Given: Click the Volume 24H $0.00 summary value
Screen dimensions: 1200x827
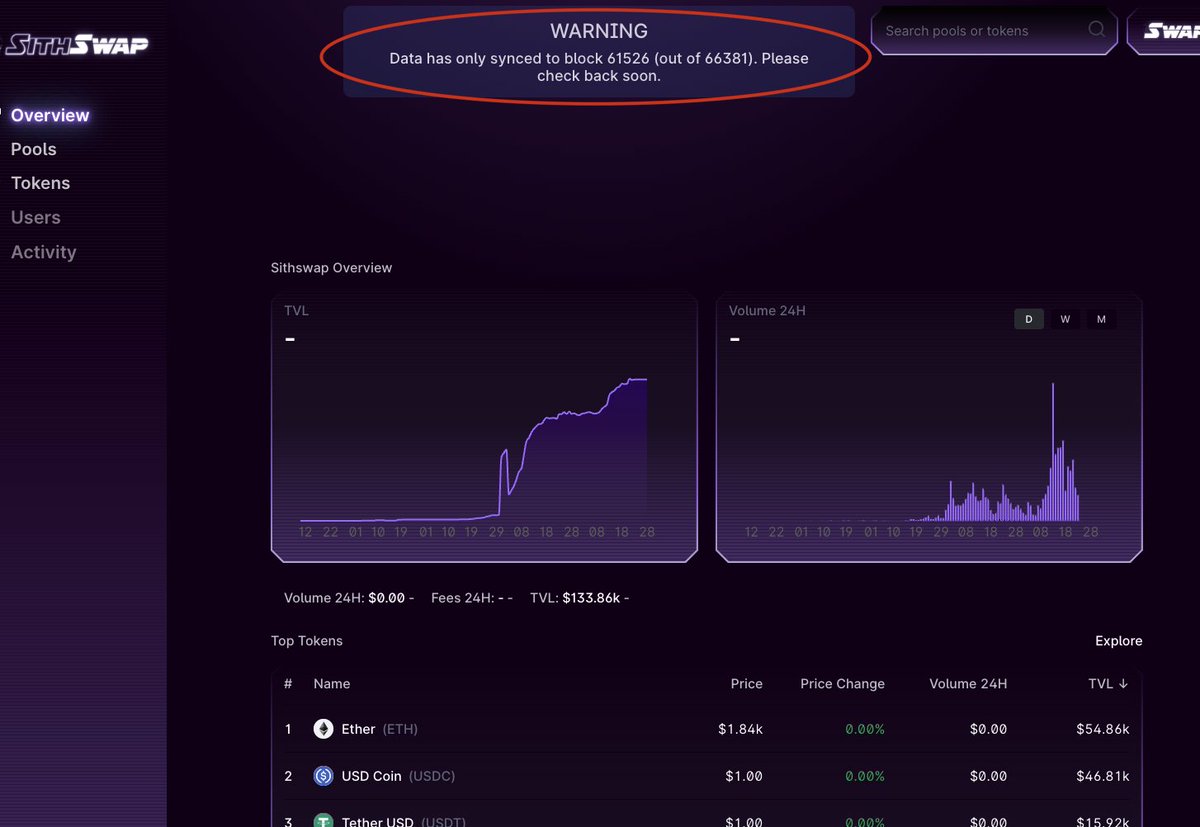Looking at the screenshot, I should pyautogui.click(x=386, y=598).
